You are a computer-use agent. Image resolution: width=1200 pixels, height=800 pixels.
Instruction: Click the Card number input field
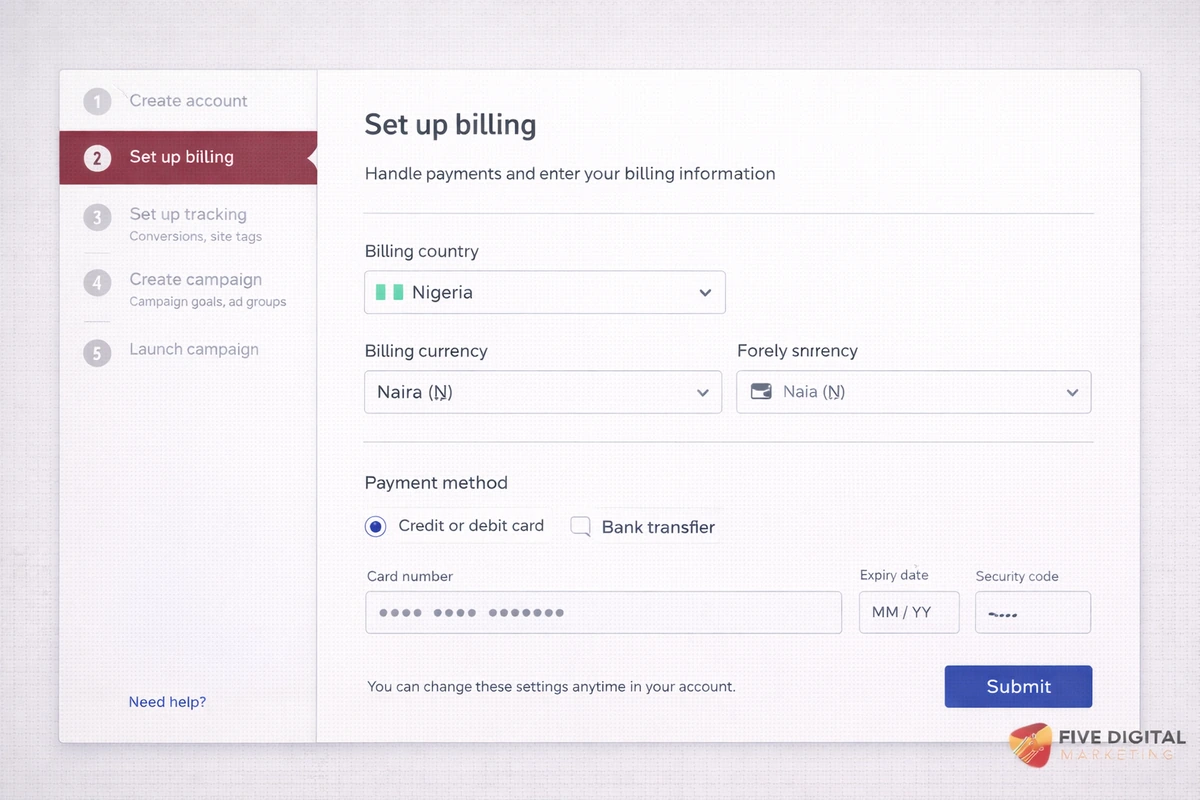[603, 612]
